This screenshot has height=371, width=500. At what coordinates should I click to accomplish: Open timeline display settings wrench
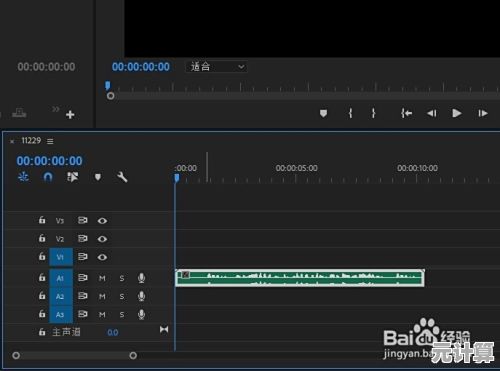click(x=122, y=177)
